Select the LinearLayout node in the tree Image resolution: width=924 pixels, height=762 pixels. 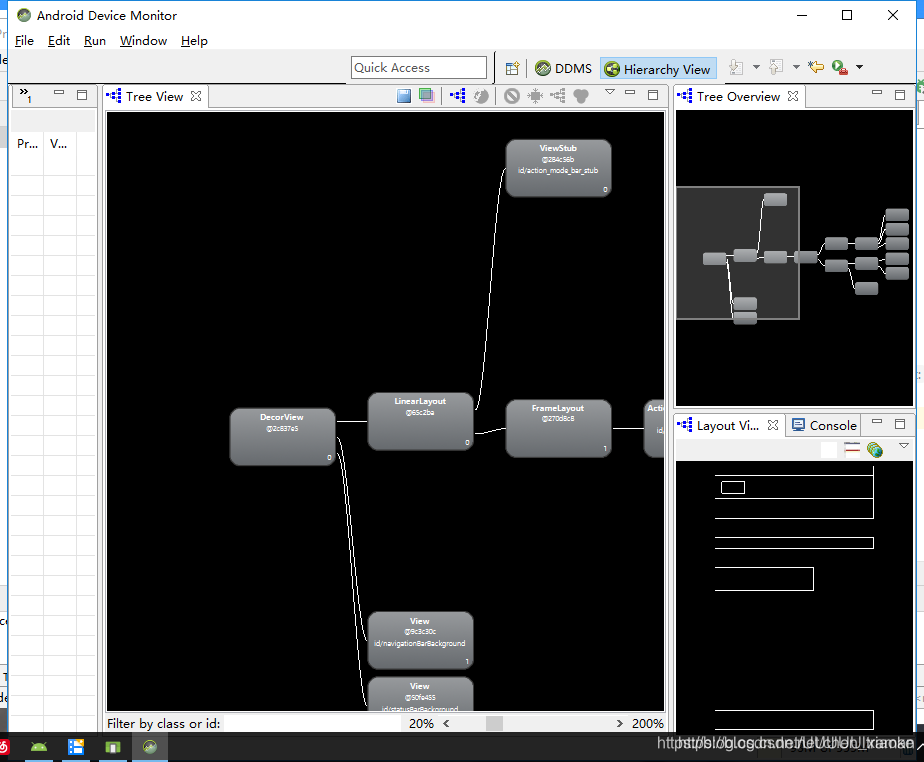coord(420,421)
